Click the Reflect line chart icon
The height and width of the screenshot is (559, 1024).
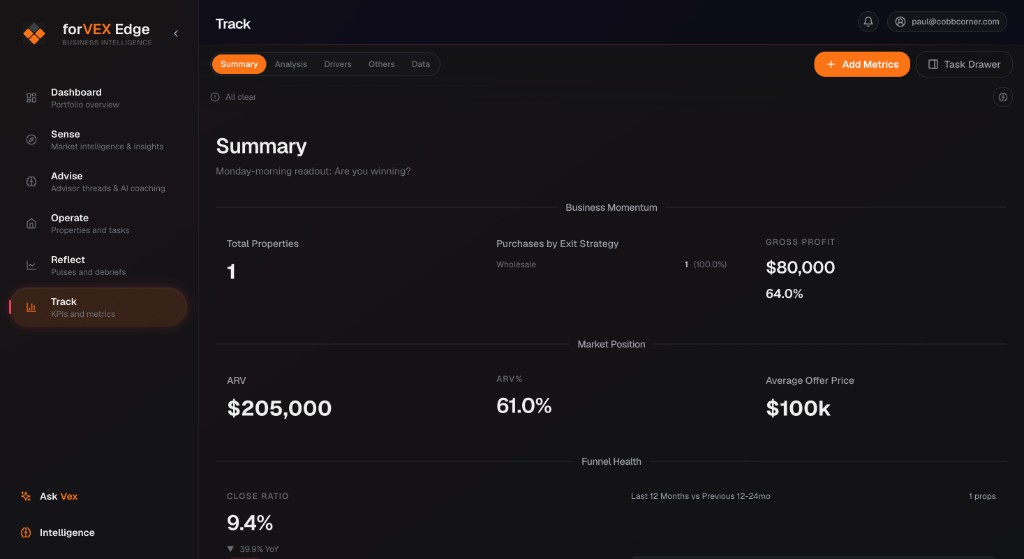click(31, 265)
